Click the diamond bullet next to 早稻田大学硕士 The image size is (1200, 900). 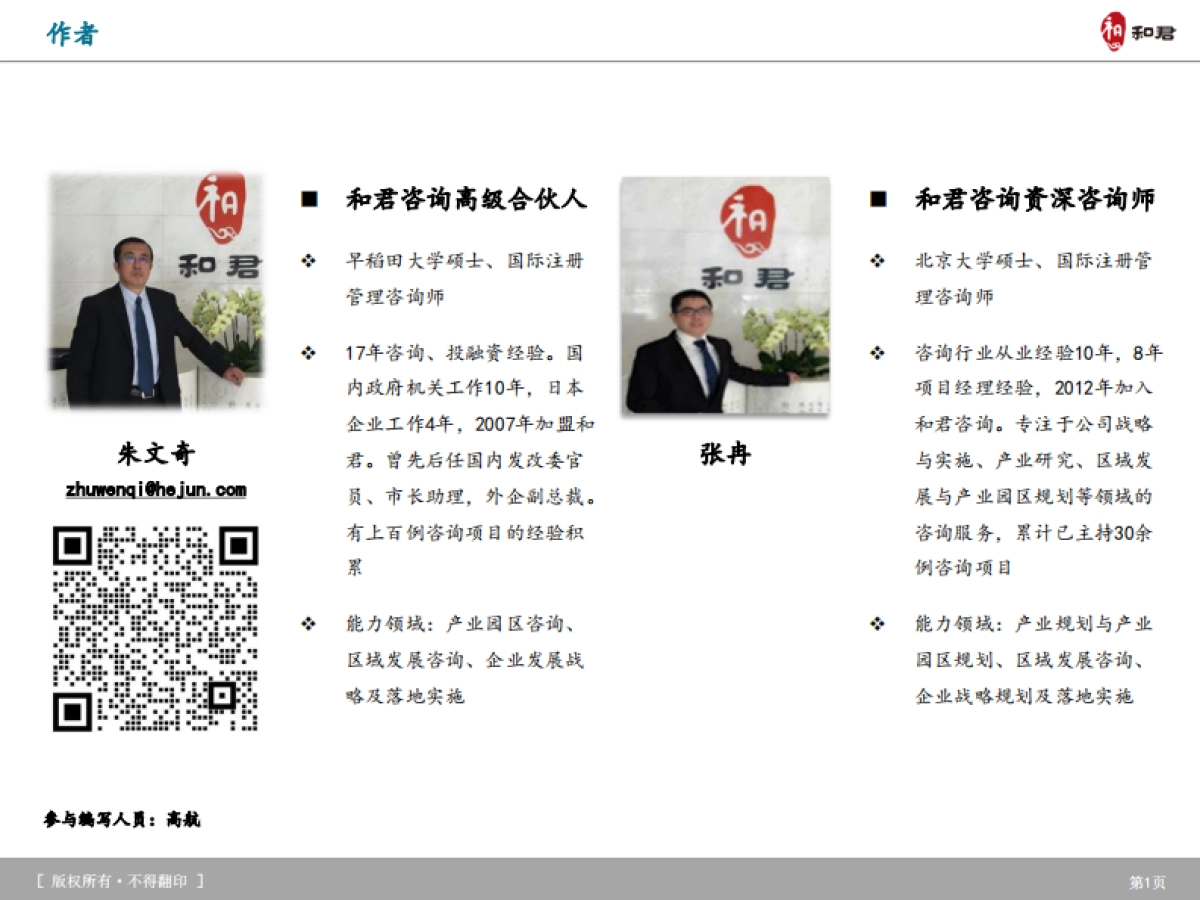point(308,261)
